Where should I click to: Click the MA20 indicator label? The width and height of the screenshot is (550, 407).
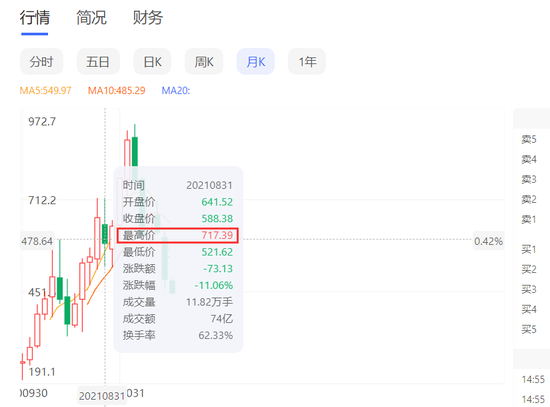pos(176,91)
